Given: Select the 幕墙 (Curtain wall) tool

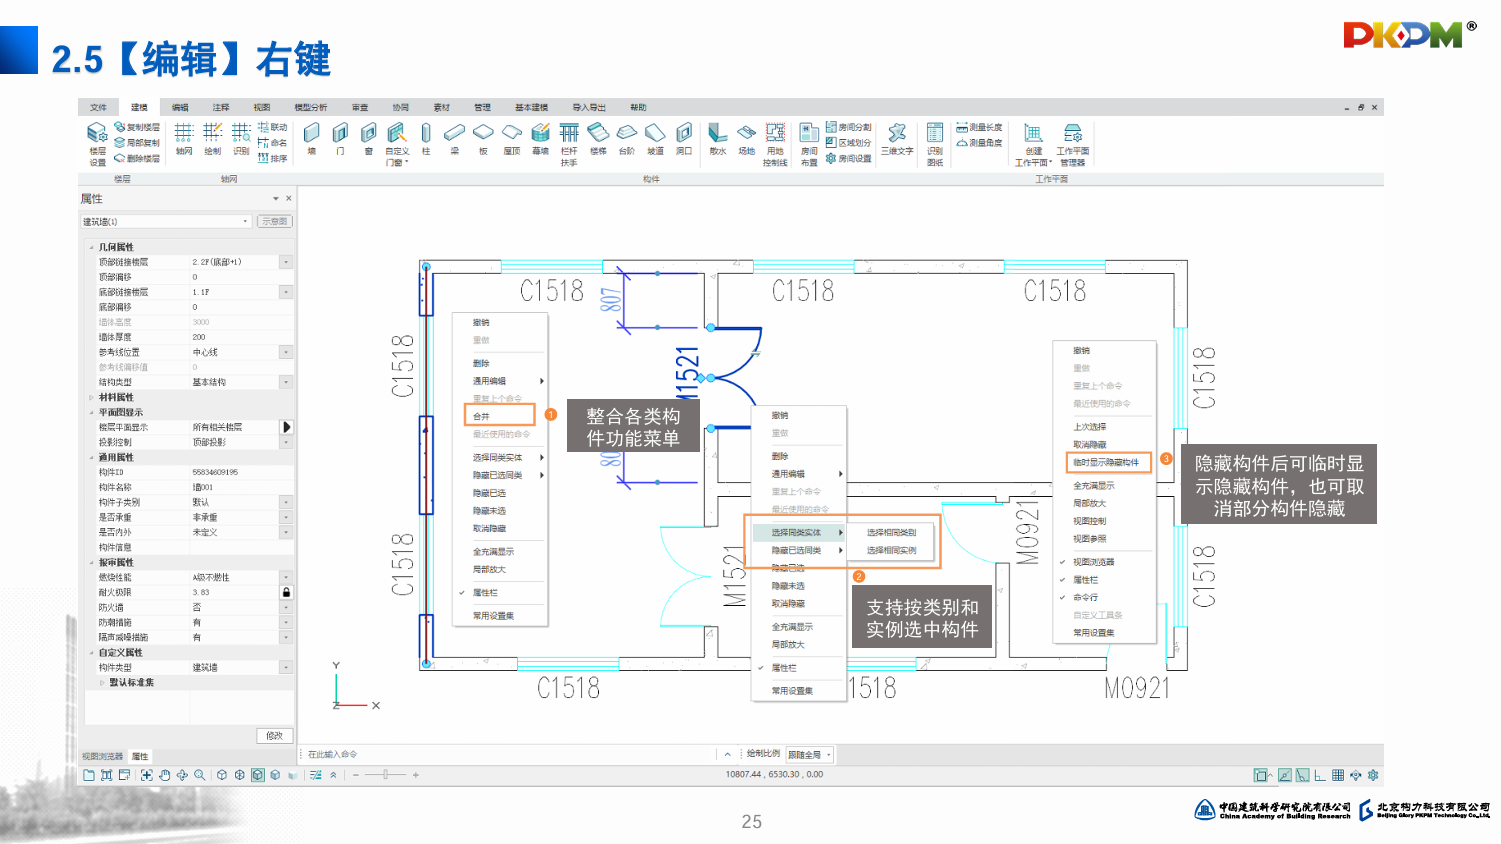Looking at the screenshot, I should coord(540,135).
